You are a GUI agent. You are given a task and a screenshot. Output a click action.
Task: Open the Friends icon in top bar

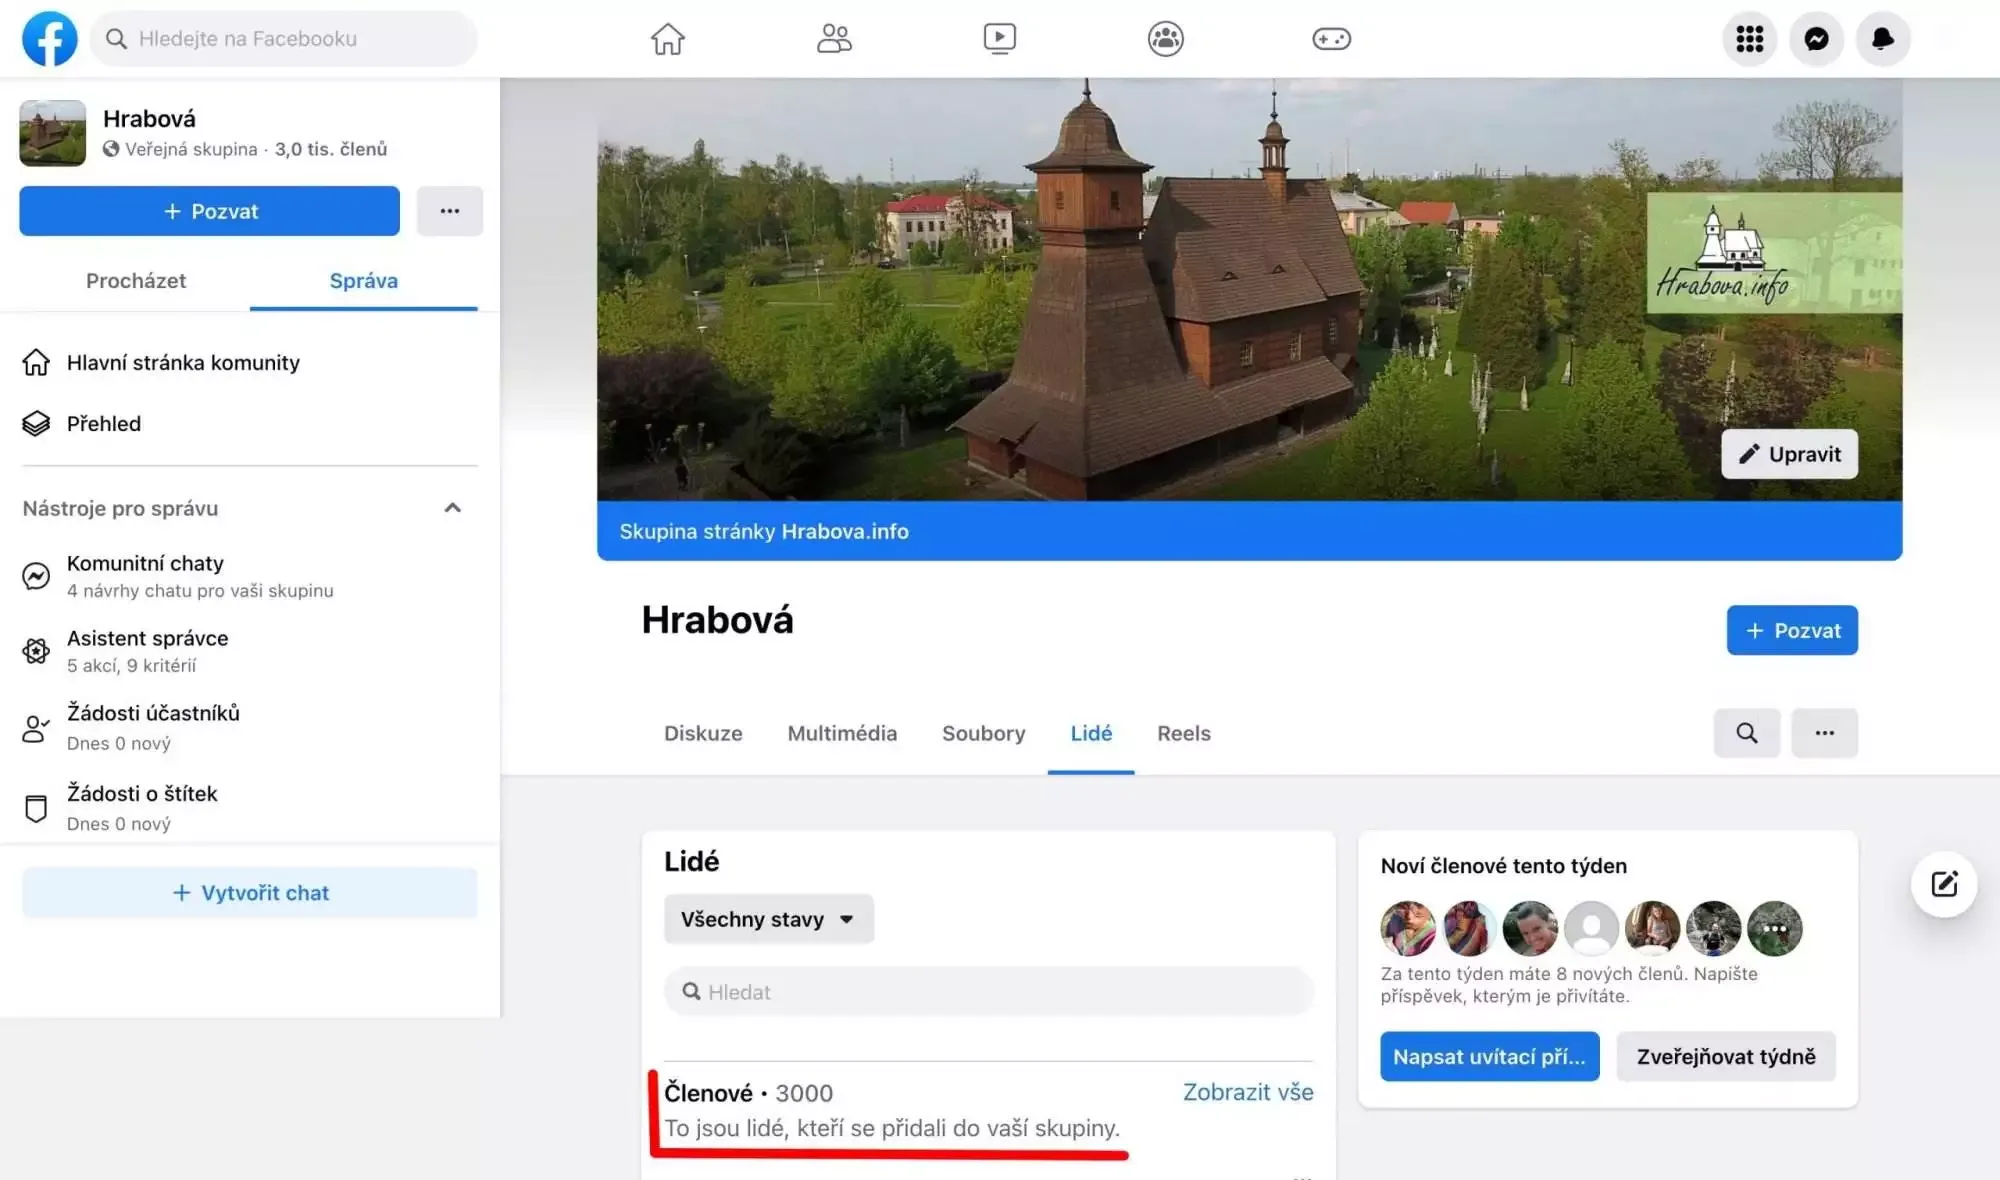833,39
